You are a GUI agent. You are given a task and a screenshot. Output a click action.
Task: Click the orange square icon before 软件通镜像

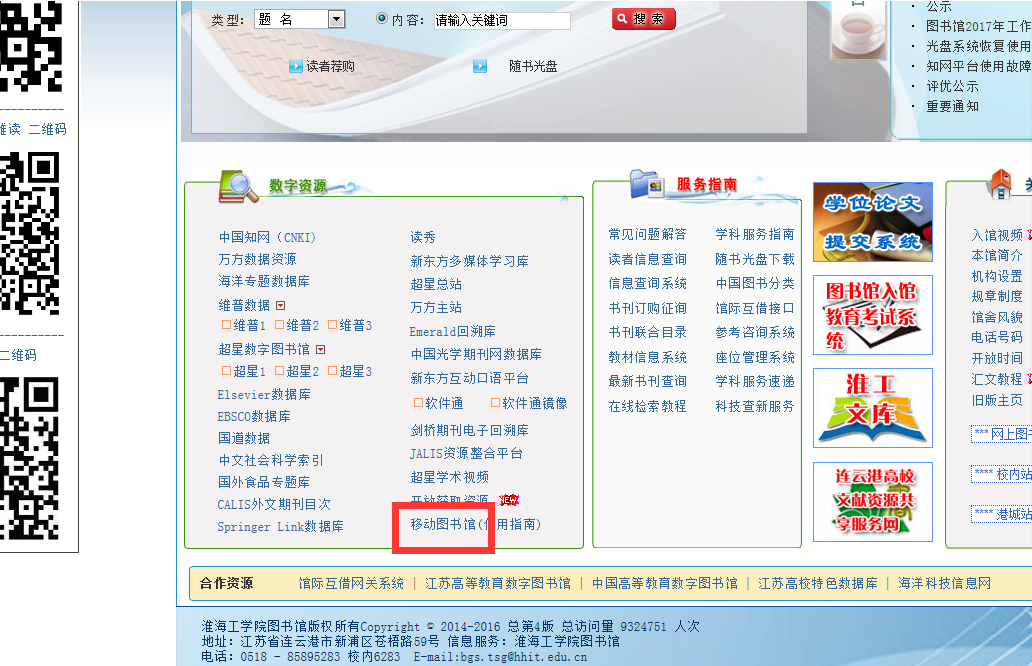click(495, 403)
